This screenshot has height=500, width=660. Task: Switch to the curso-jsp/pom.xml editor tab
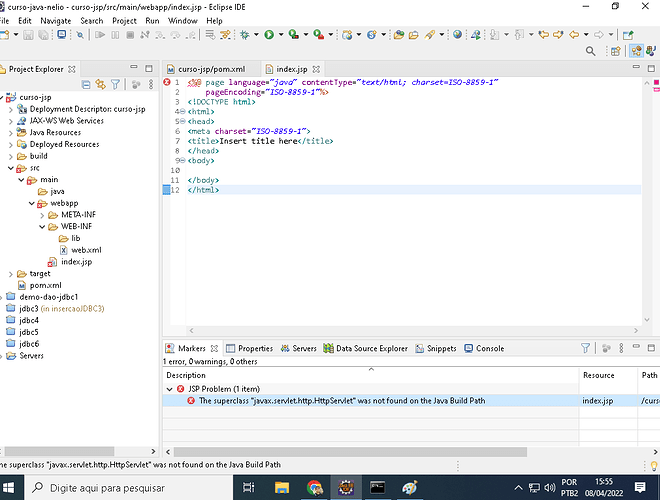click(211, 69)
